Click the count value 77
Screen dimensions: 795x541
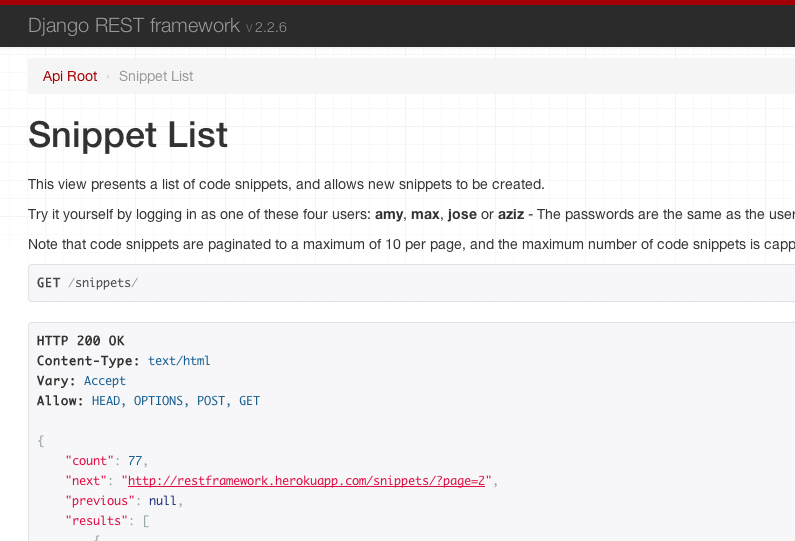[x=135, y=461]
